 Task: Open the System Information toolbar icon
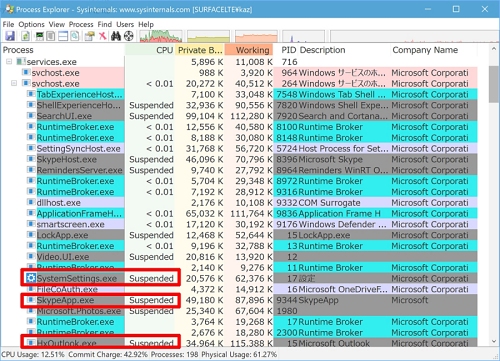click(40, 36)
